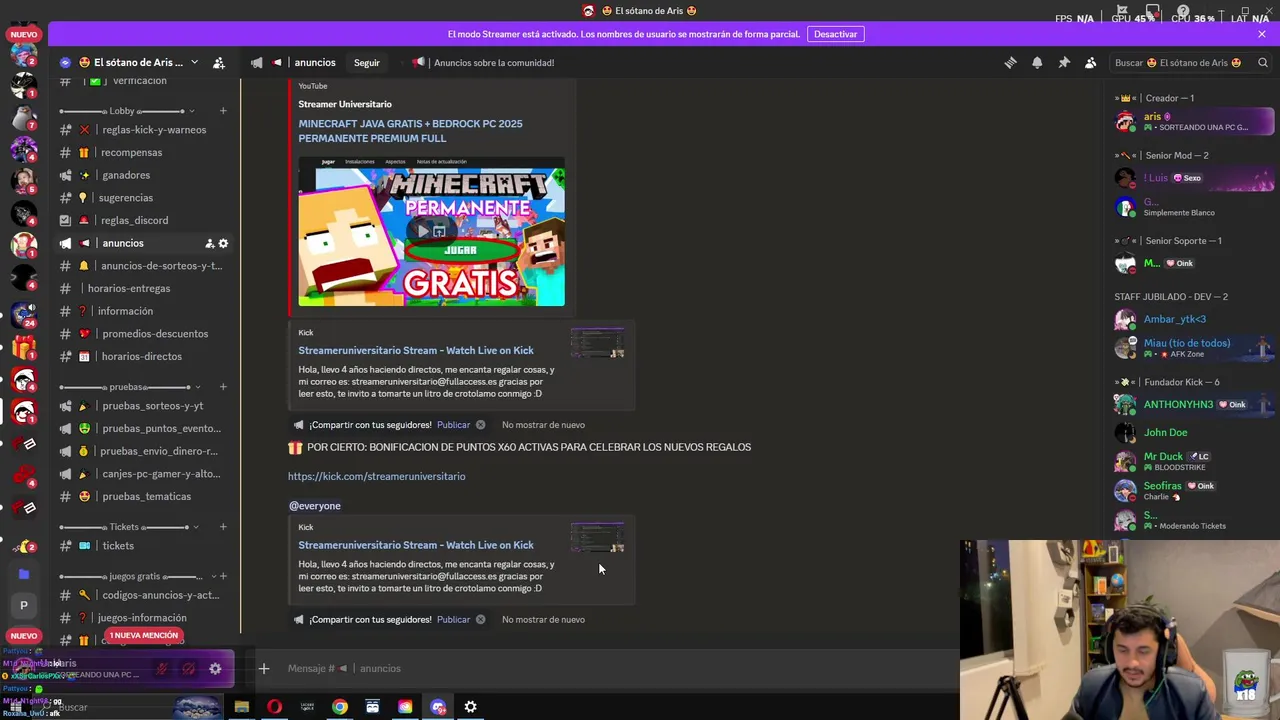Open anuncios channel settings gear
Image resolution: width=1280 pixels, height=720 pixels.
(223, 243)
